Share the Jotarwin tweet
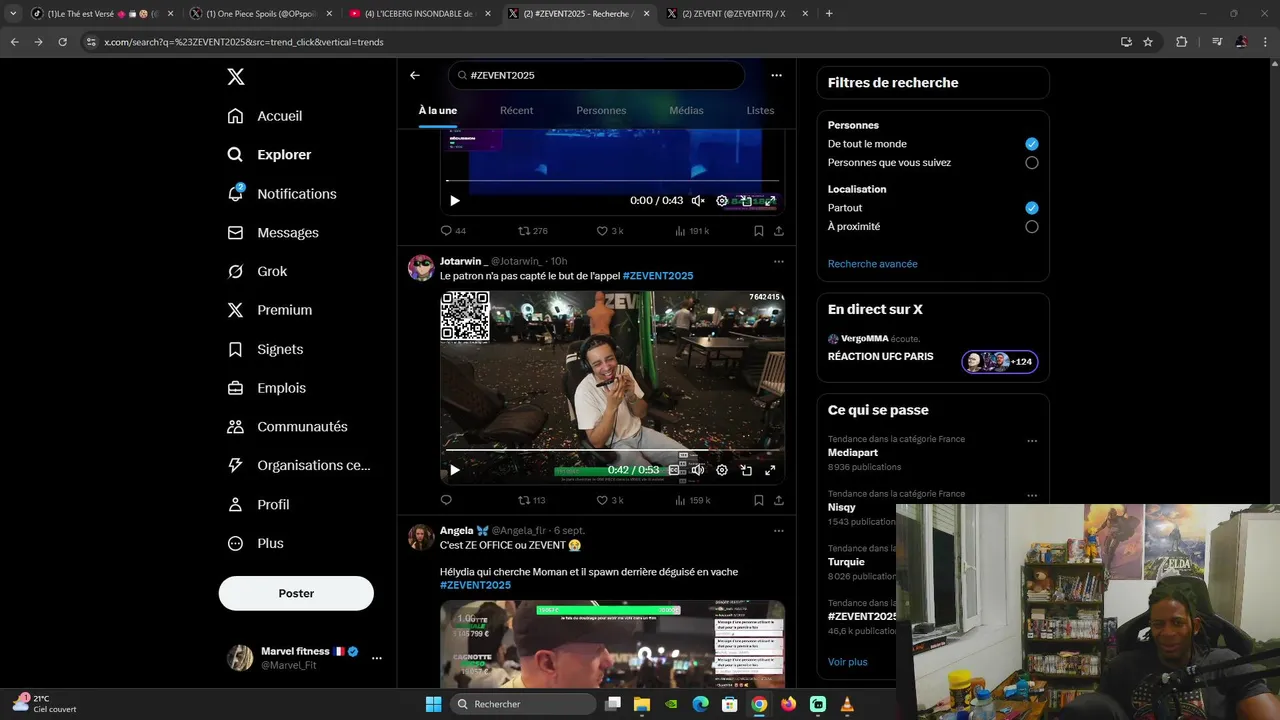 (x=779, y=500)
